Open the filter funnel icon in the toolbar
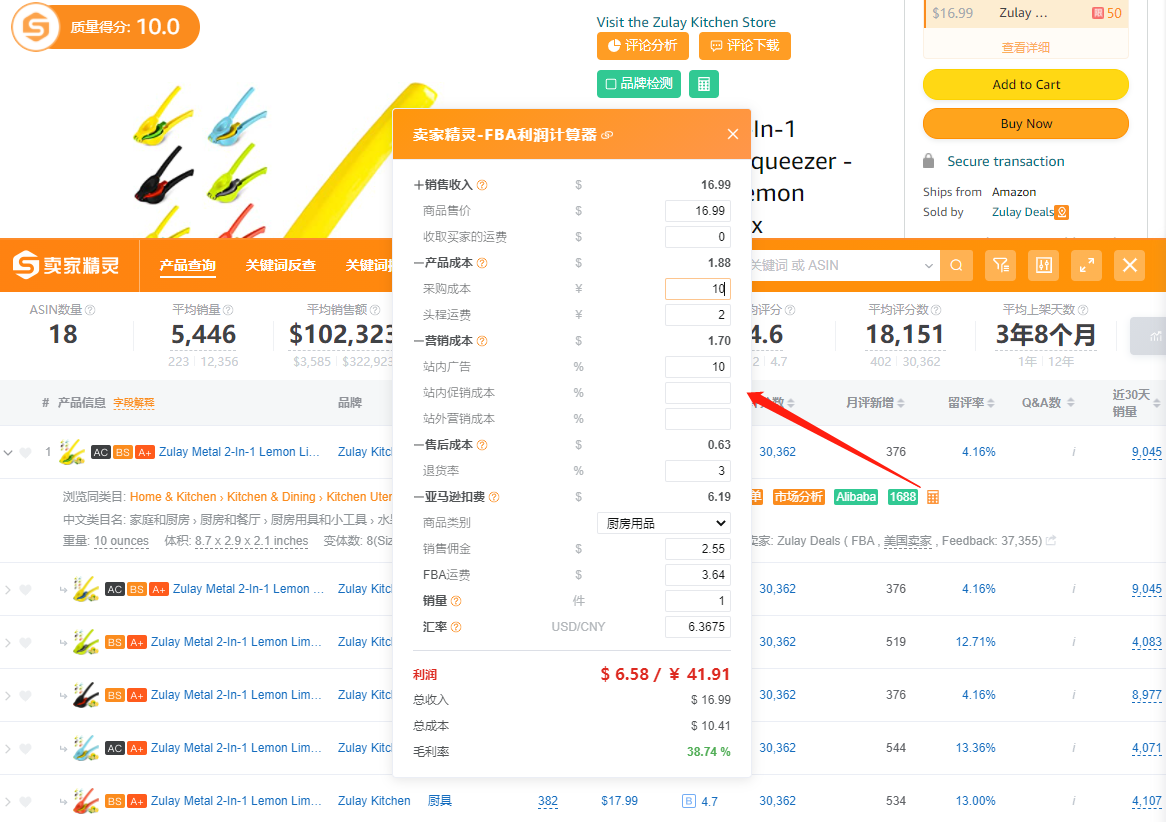 coord(1000,265)
